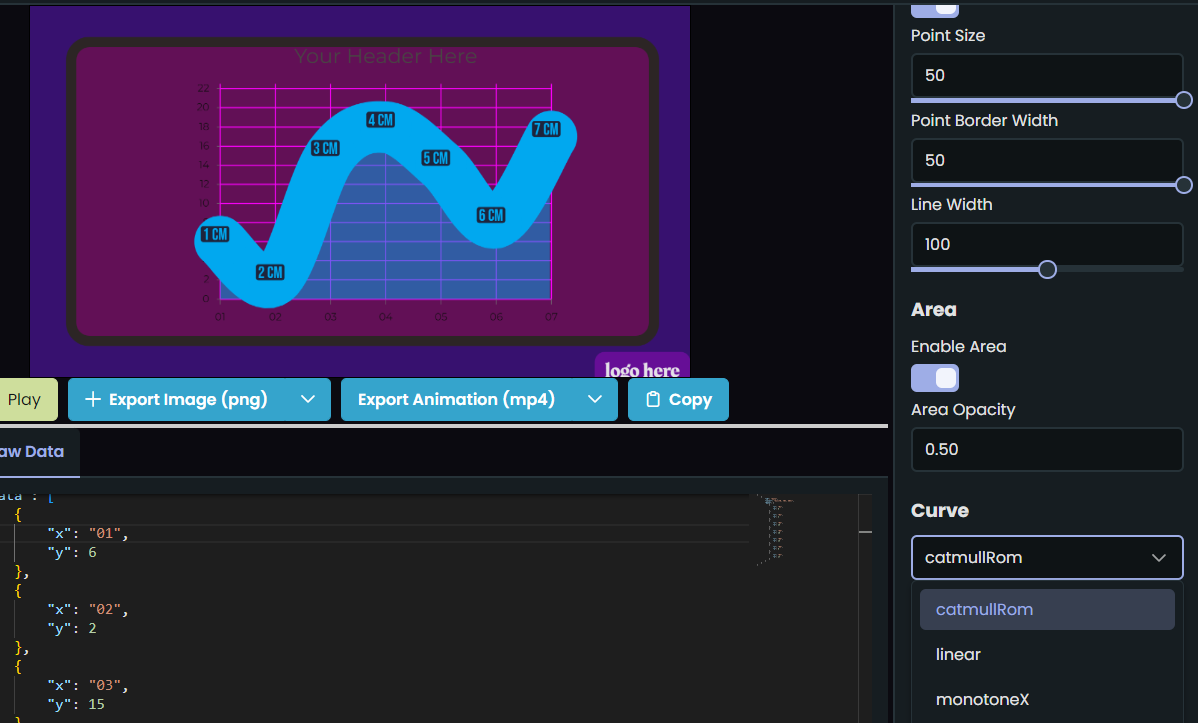Toggle the Enable Area switch
The height and width of the screenshot is (723, 1198).
[934, 377]
